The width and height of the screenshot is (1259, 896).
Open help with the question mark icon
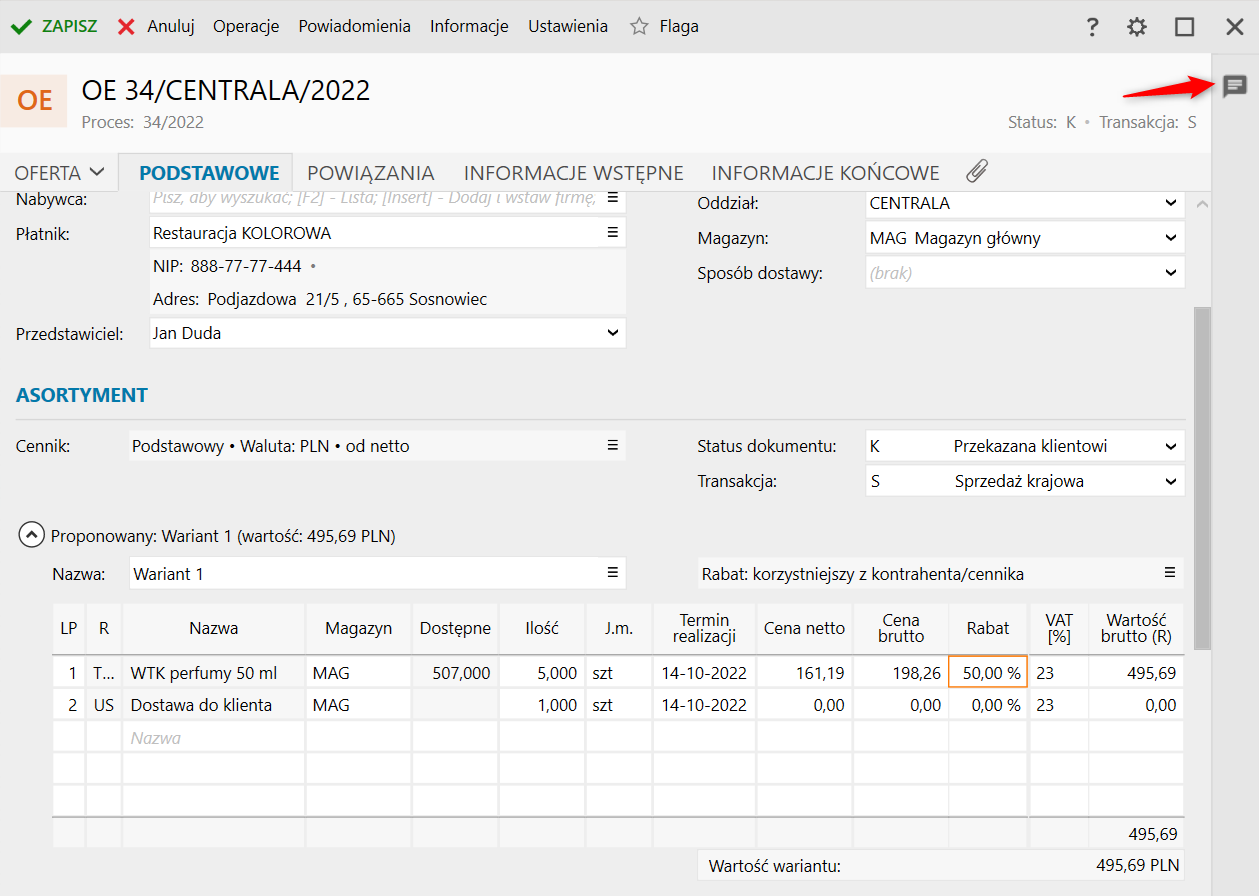tap(1093, 27)
